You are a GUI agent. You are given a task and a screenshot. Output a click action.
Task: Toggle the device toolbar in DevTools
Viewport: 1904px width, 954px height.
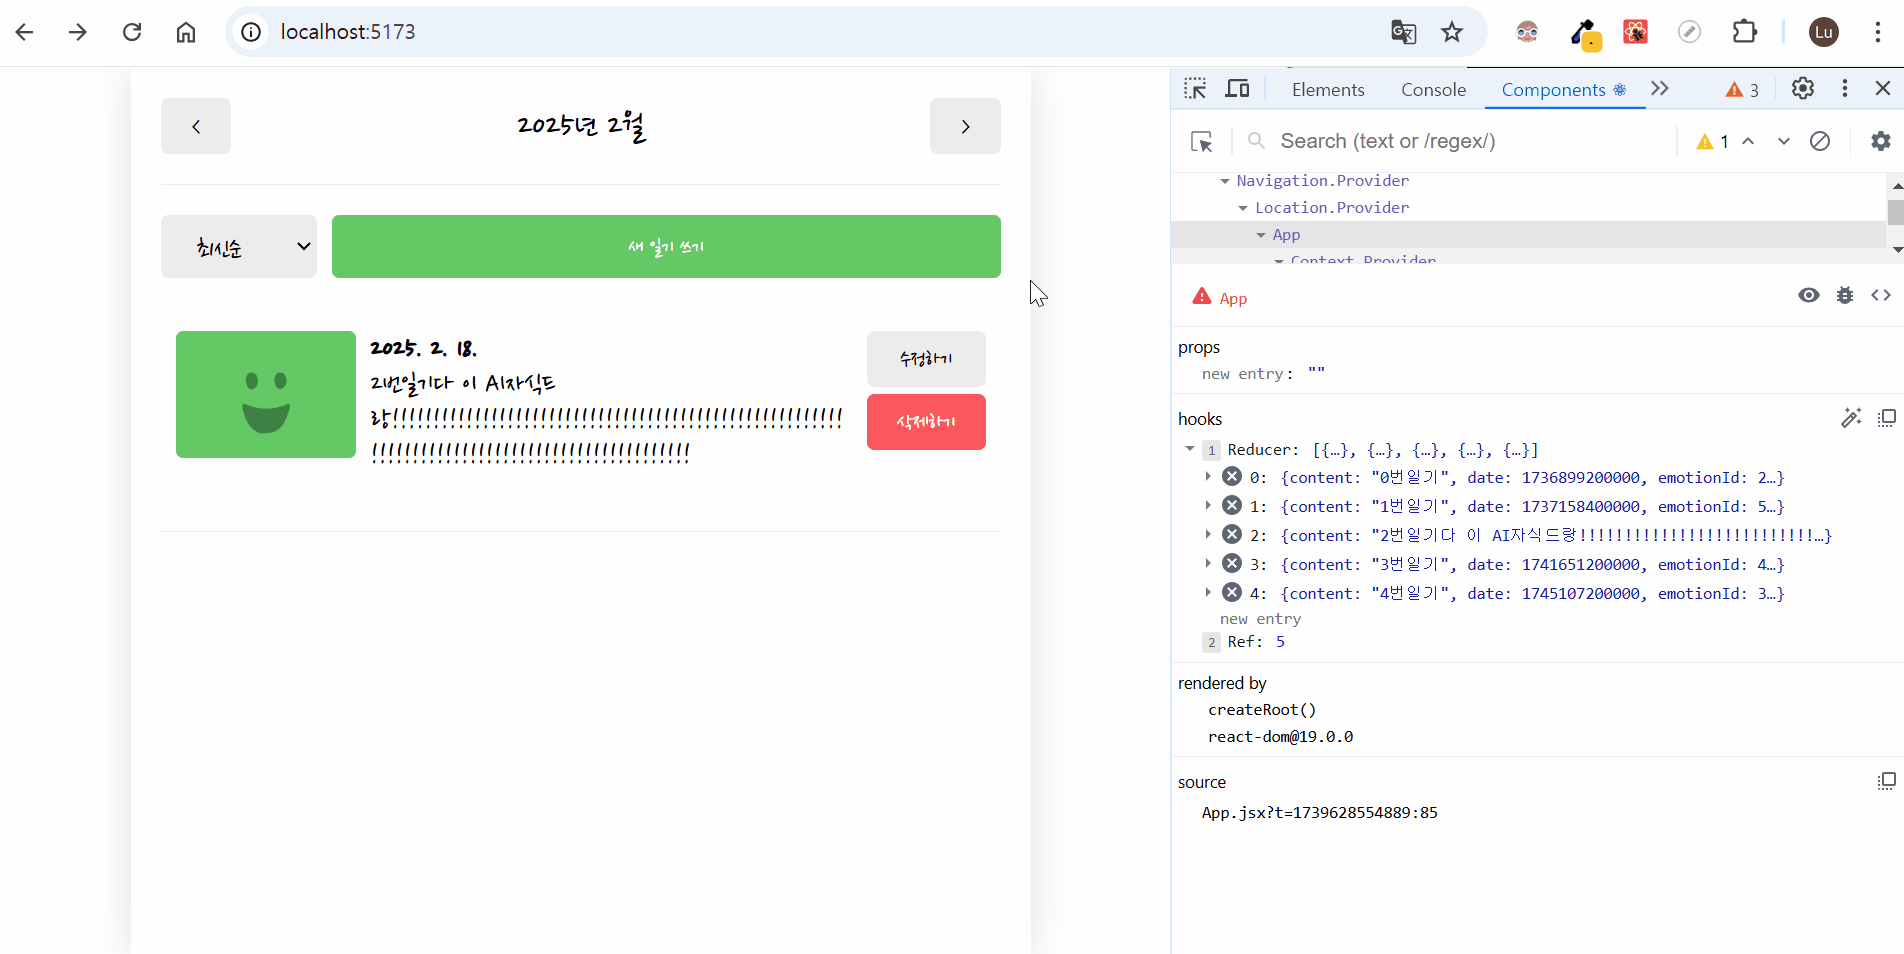(1238, 89)
